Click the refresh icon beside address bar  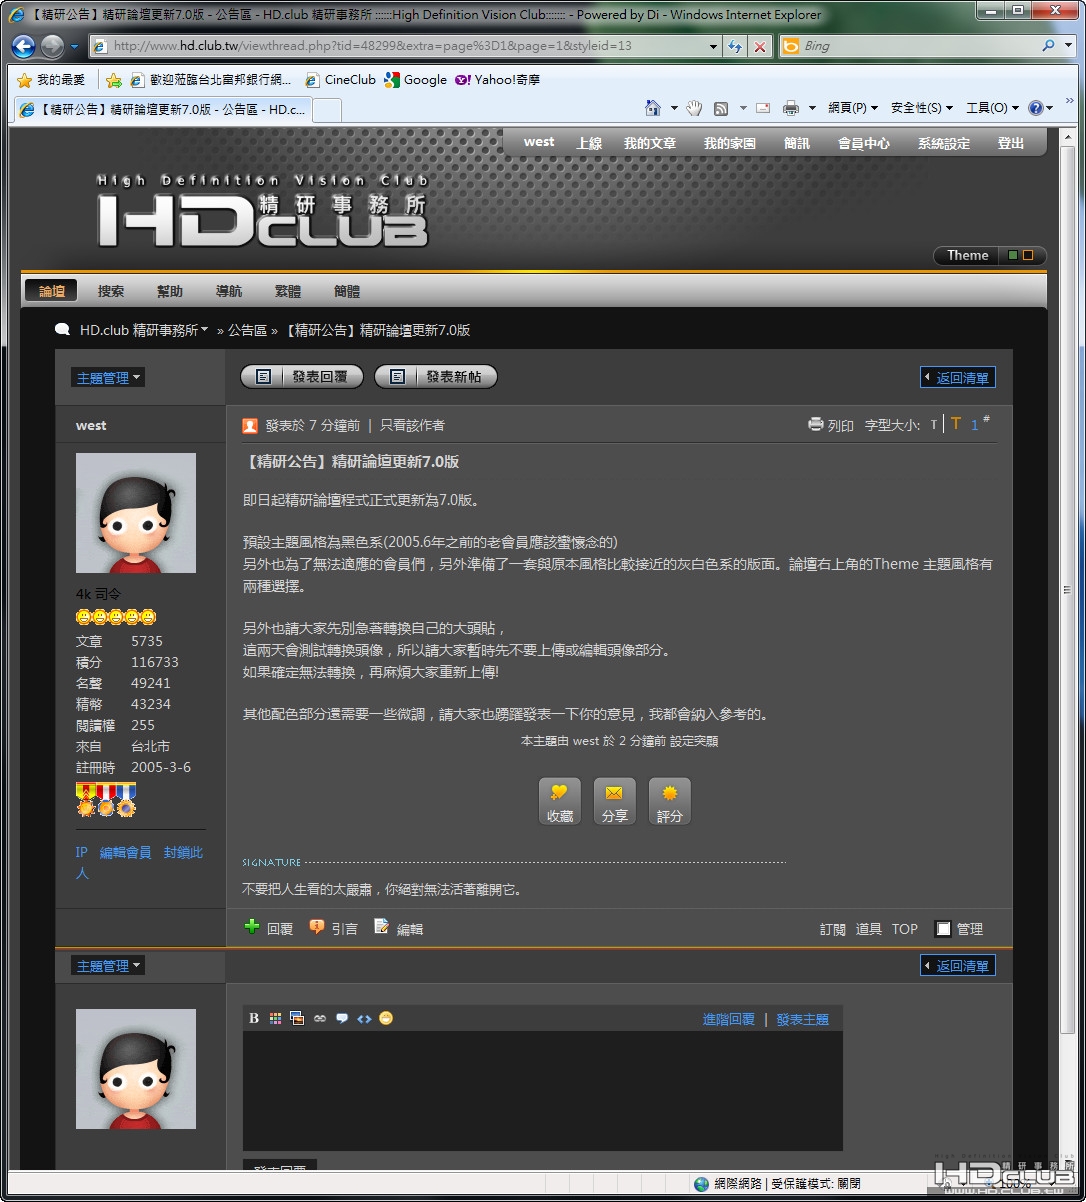tap(735, 46)
